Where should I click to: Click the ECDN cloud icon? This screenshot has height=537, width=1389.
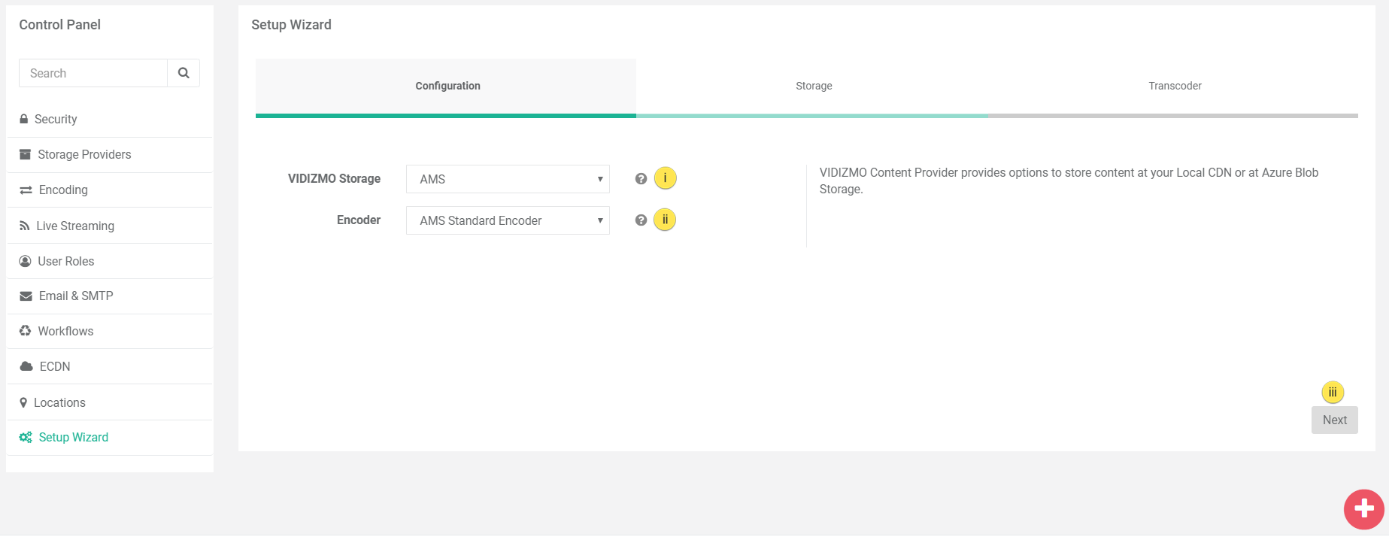point(26,367)
